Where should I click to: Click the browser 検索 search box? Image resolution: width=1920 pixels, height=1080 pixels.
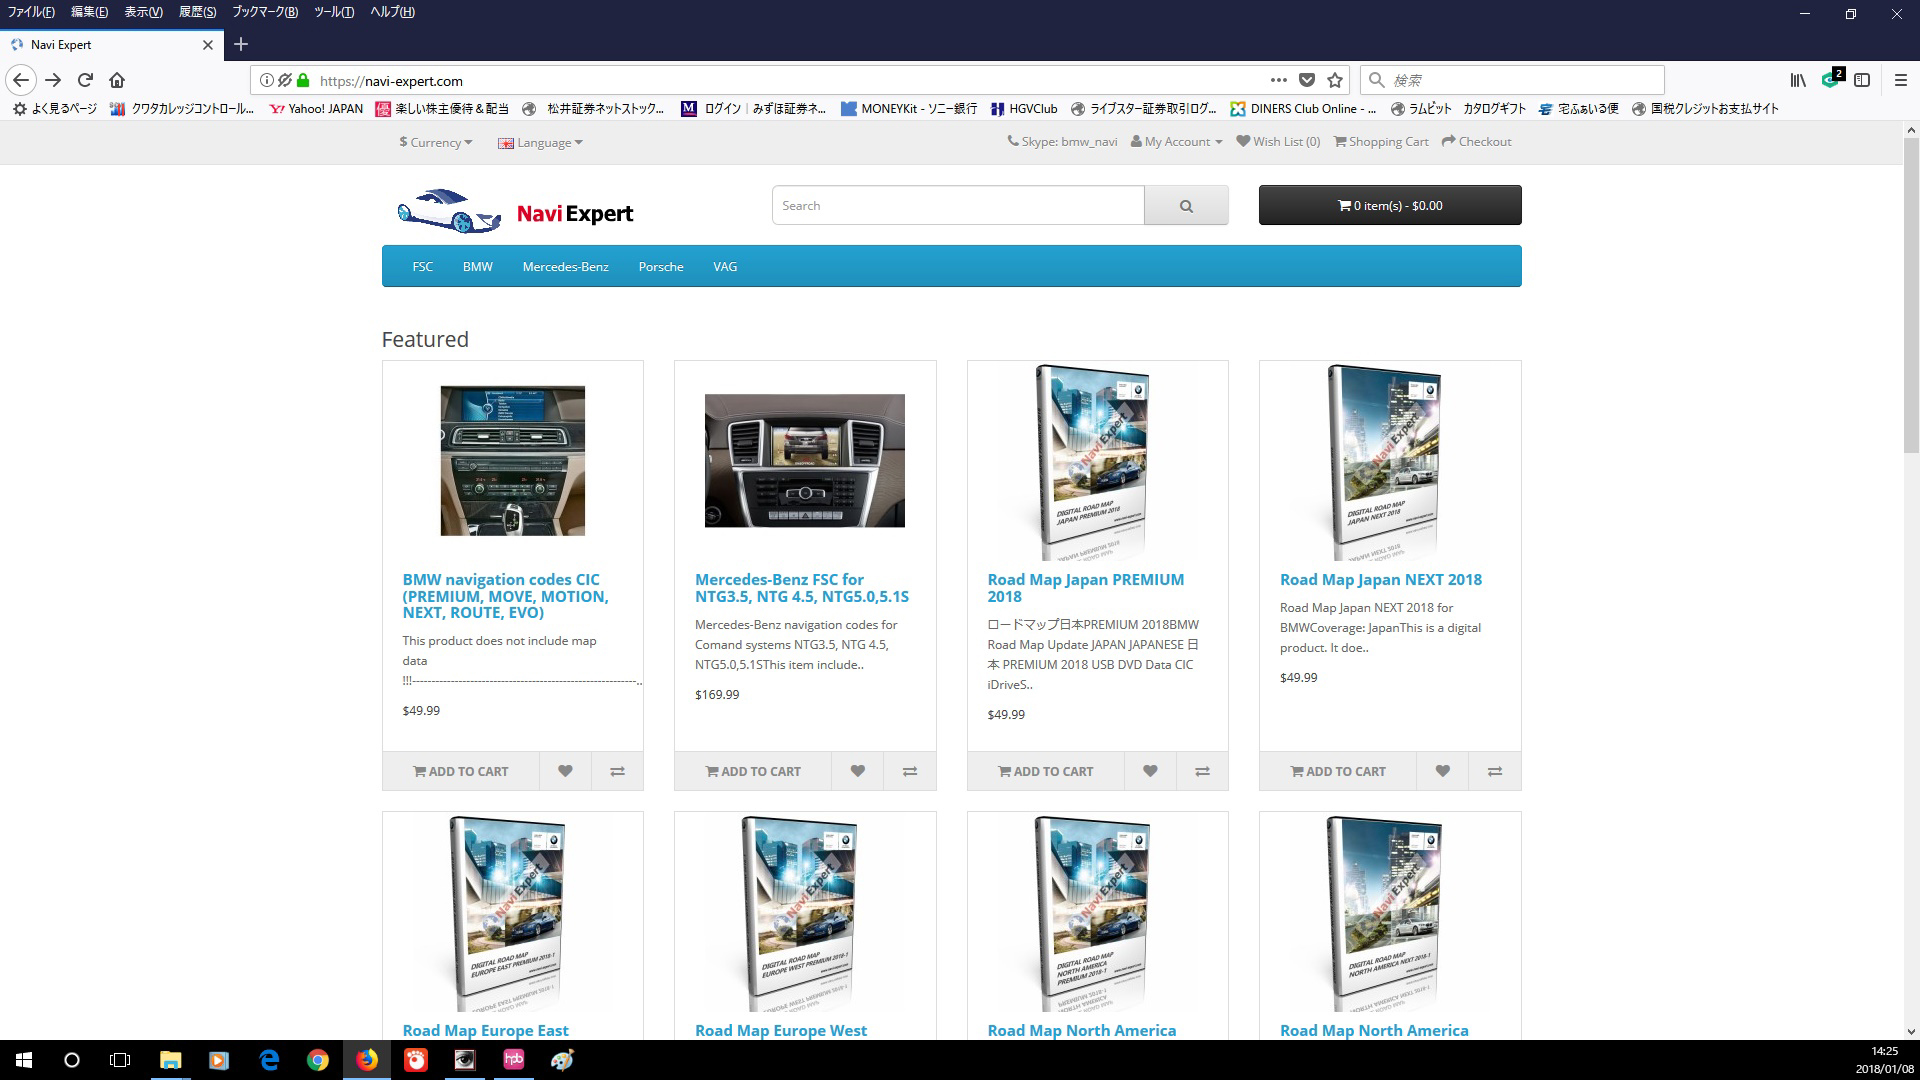pos(1512,80)
